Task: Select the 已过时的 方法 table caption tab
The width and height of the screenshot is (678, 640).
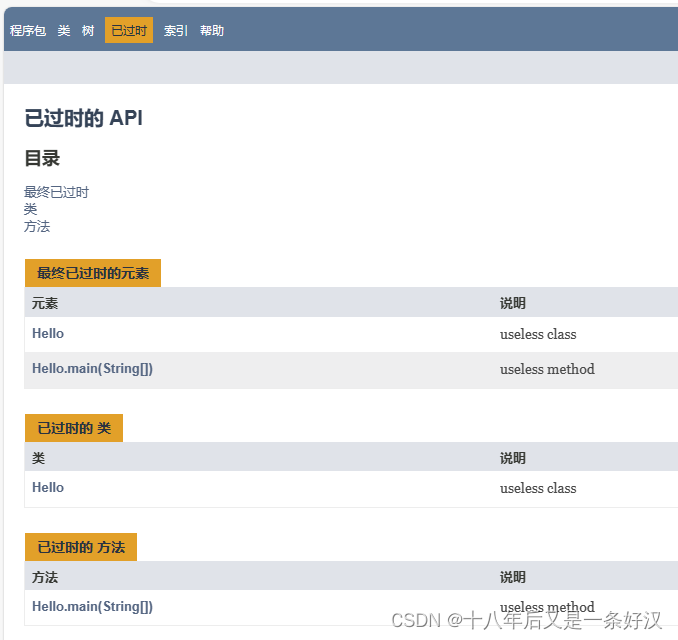Action: [81, 547]
